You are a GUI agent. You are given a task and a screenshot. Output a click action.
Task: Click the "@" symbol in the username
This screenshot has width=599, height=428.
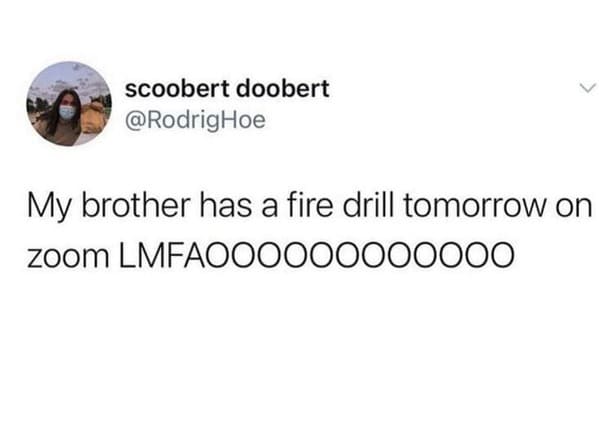pos(134,121)
